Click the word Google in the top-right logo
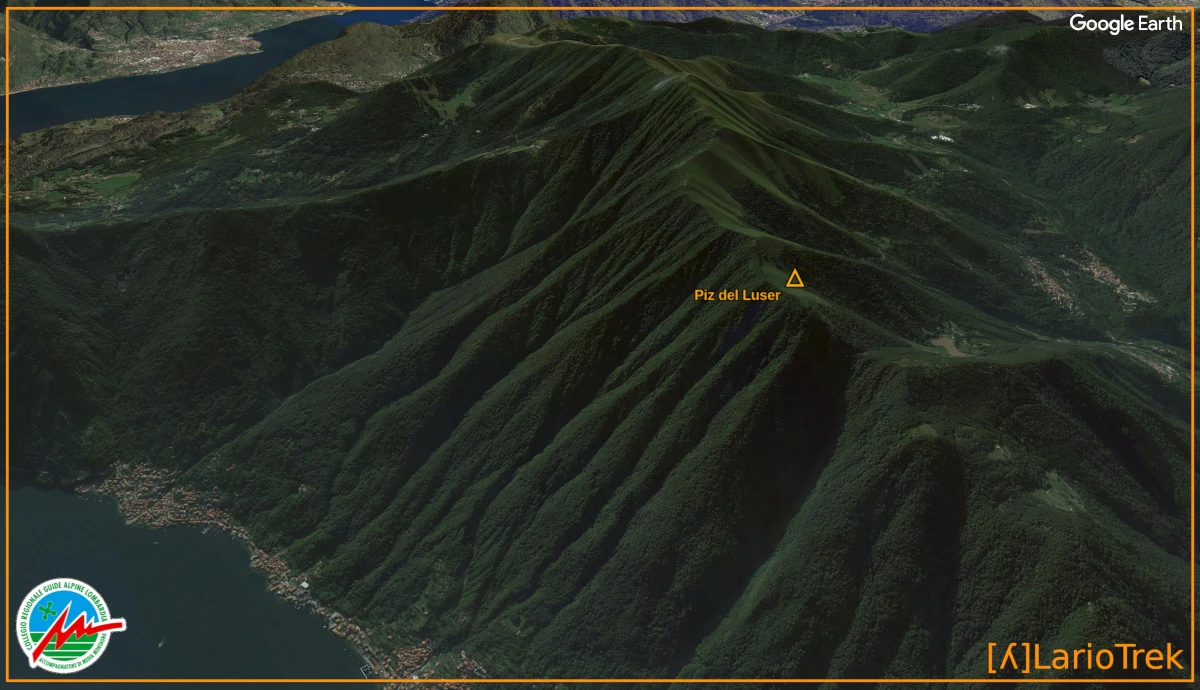 pos(1102,24)
